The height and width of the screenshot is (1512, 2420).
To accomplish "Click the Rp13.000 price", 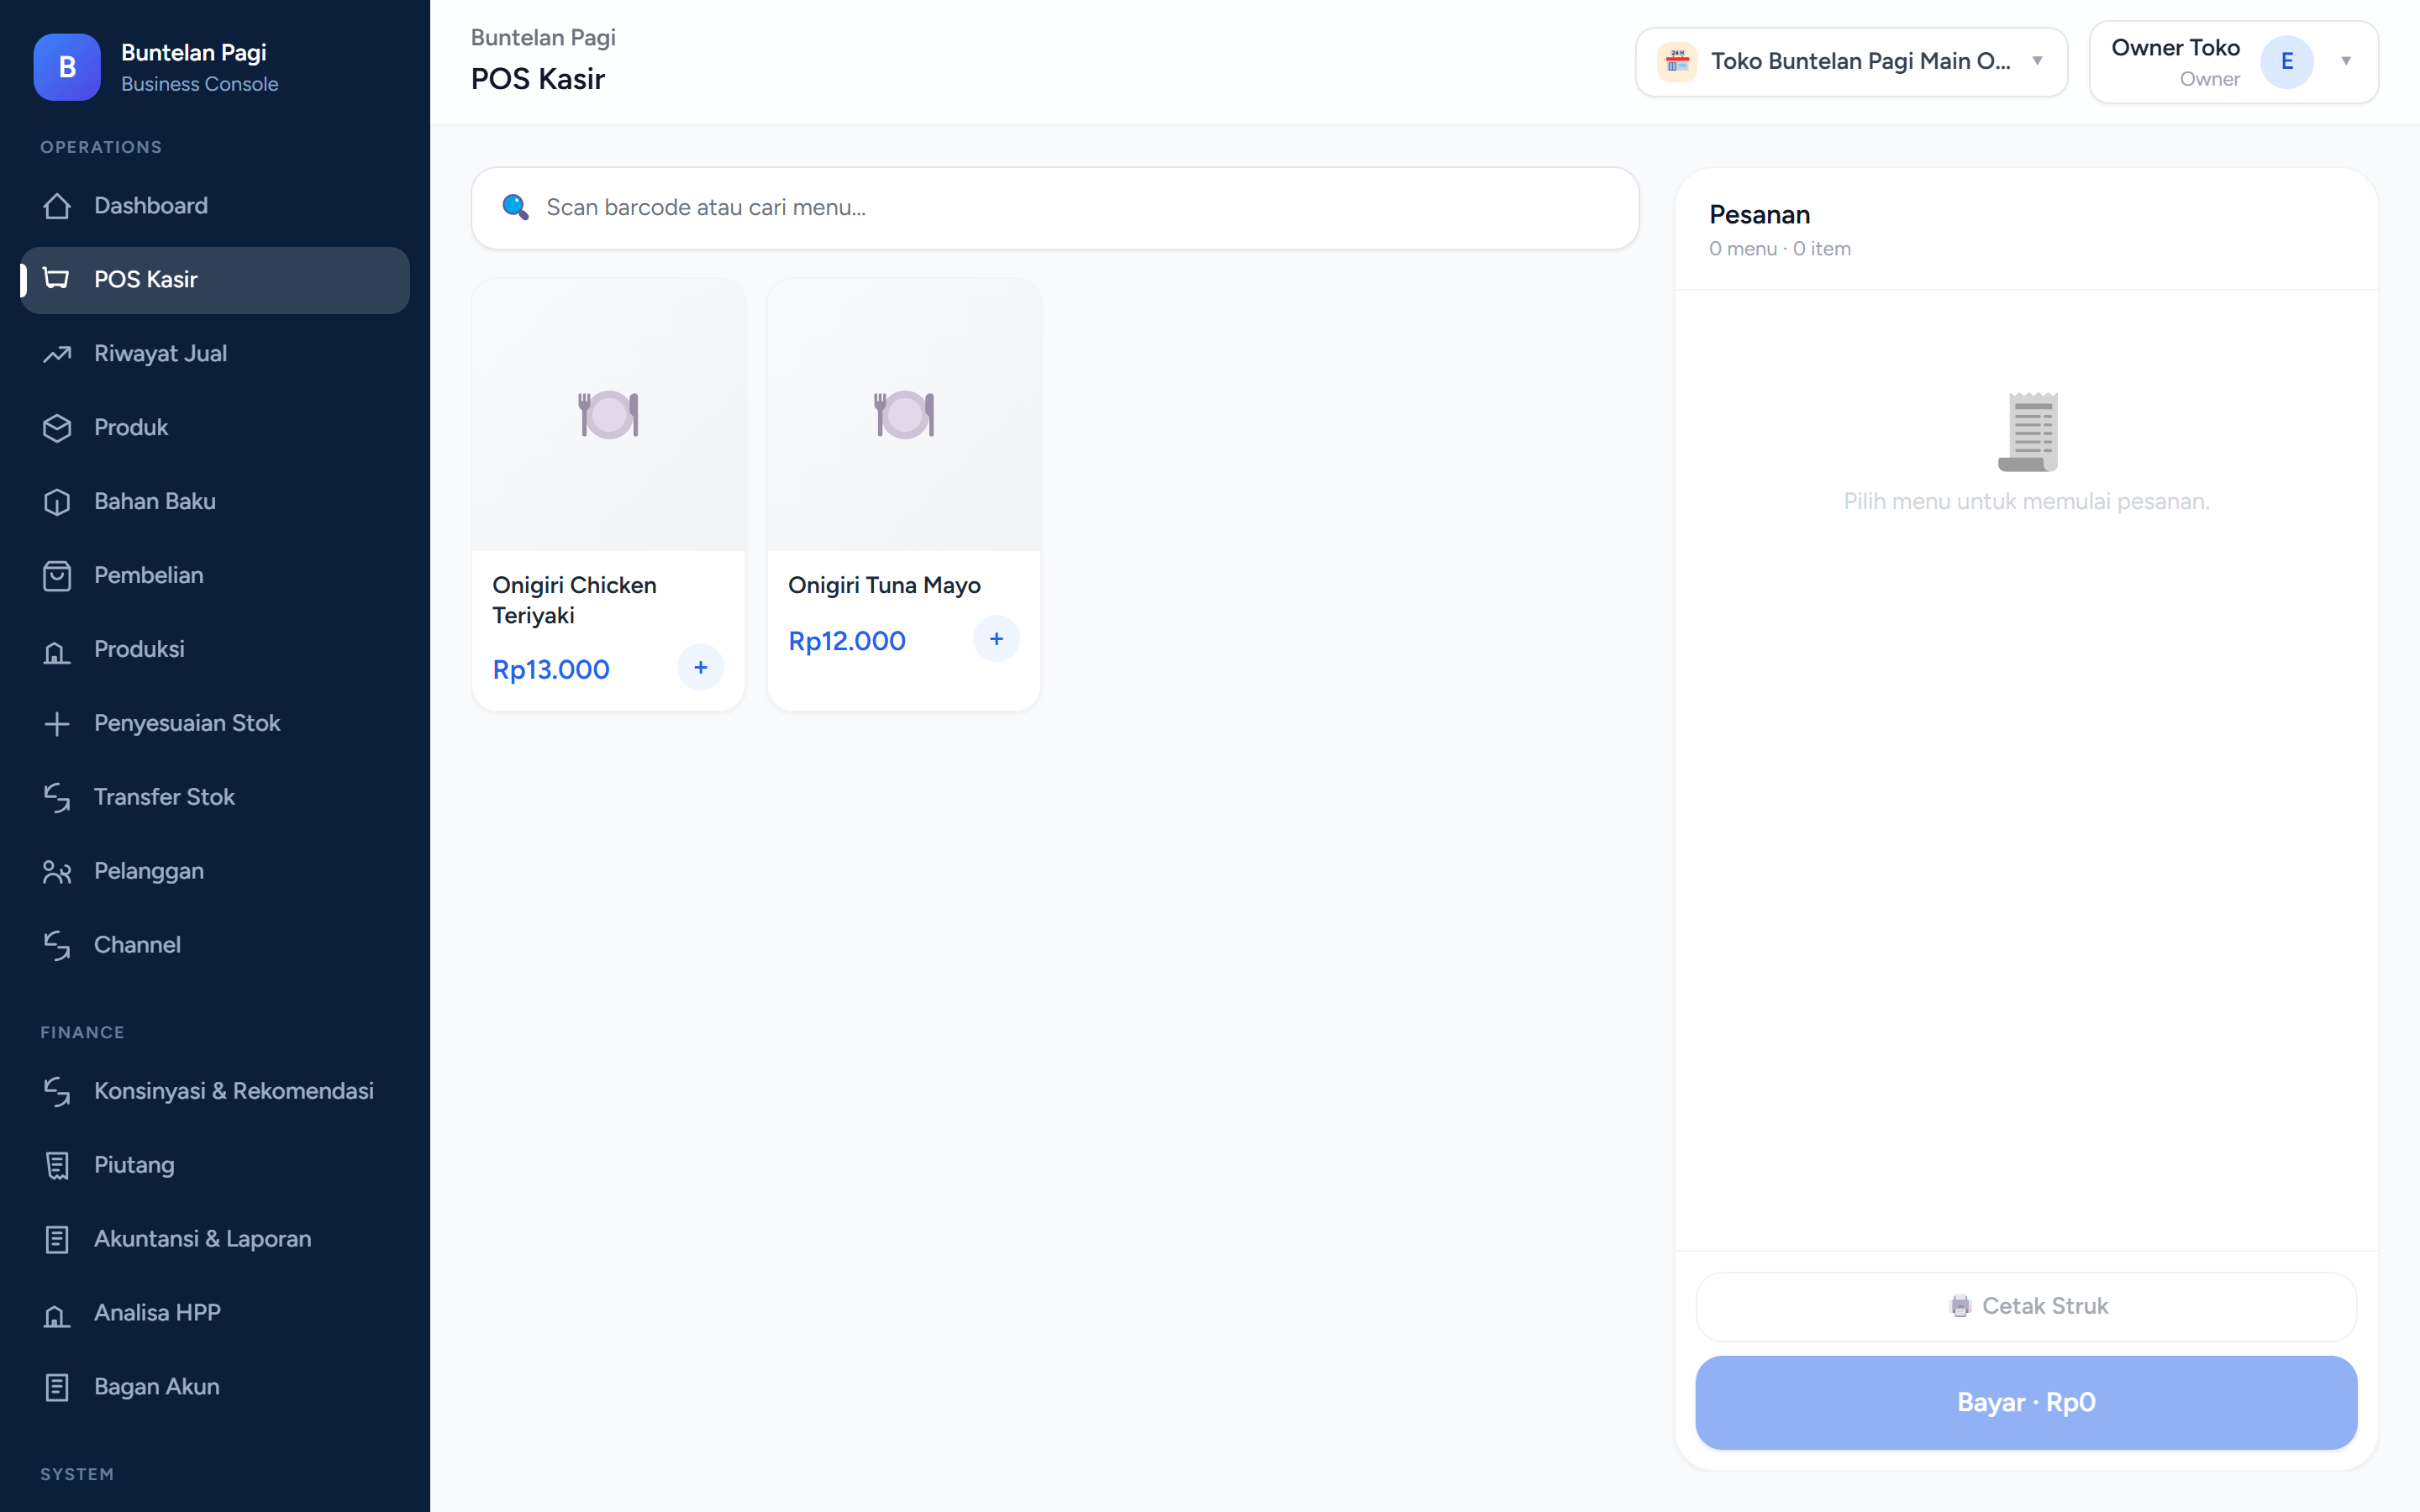I will [x=551, y=670].
